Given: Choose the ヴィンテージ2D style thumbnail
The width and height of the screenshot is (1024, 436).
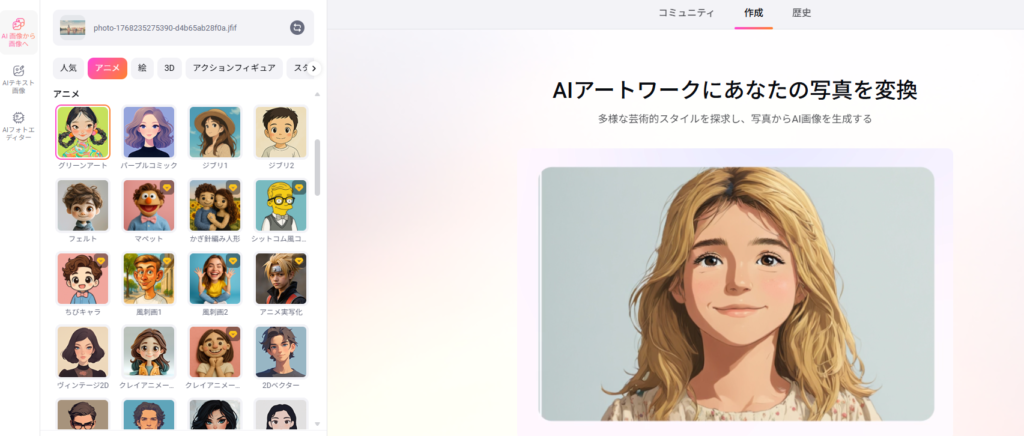Looking at the screenshot, I should (x=83, y=352).
